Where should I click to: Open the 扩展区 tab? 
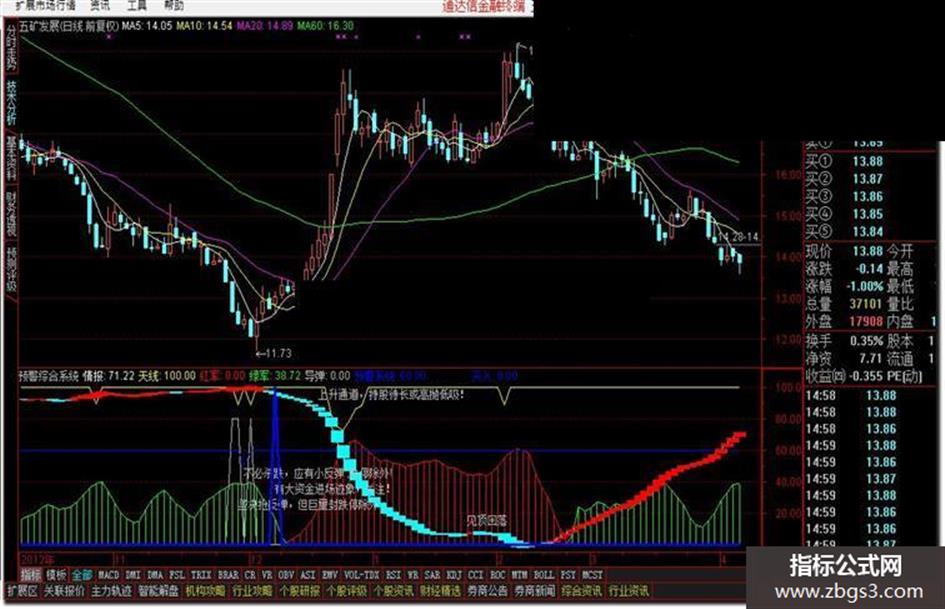click(x=22, y=591)
